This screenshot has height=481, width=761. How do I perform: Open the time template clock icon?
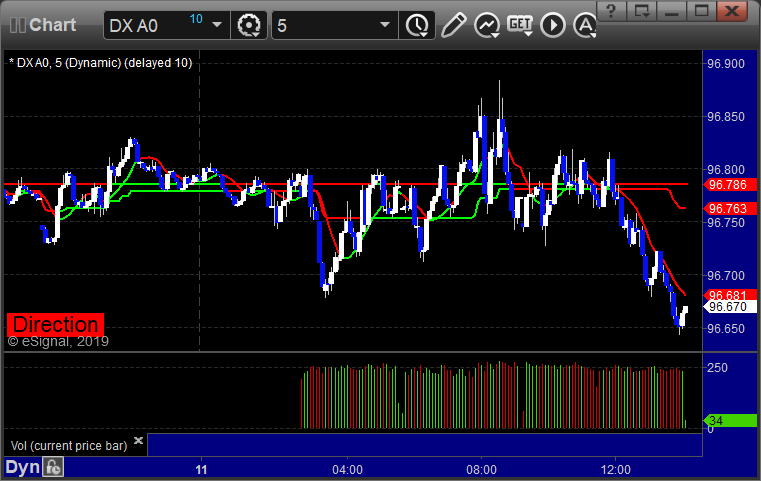coord(417,25)
